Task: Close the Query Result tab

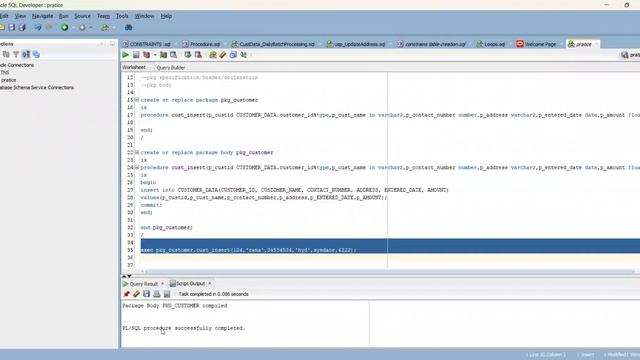Action: tap(162, 283)
